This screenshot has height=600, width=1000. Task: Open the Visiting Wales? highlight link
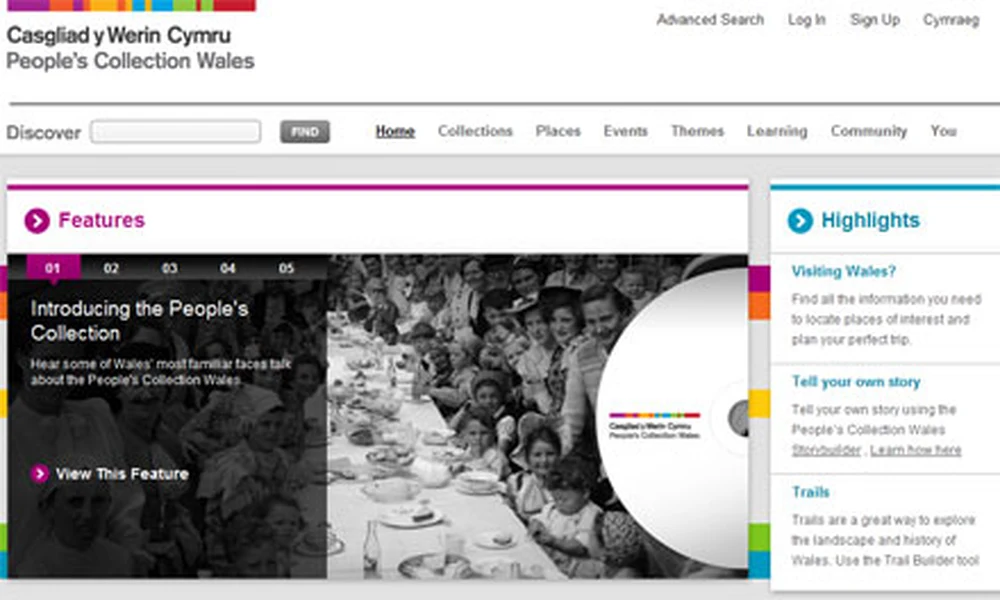tap(843, 272)
